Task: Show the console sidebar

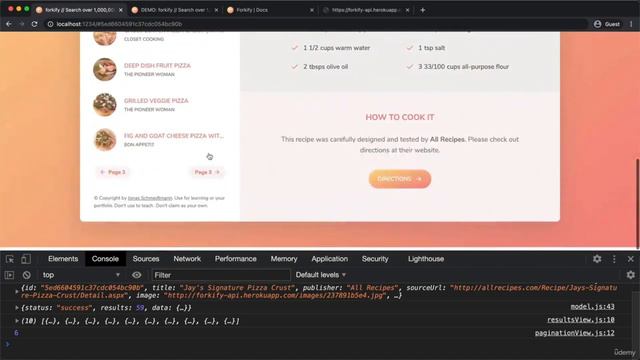Action: pyautogui.click(x=9, y=275)
